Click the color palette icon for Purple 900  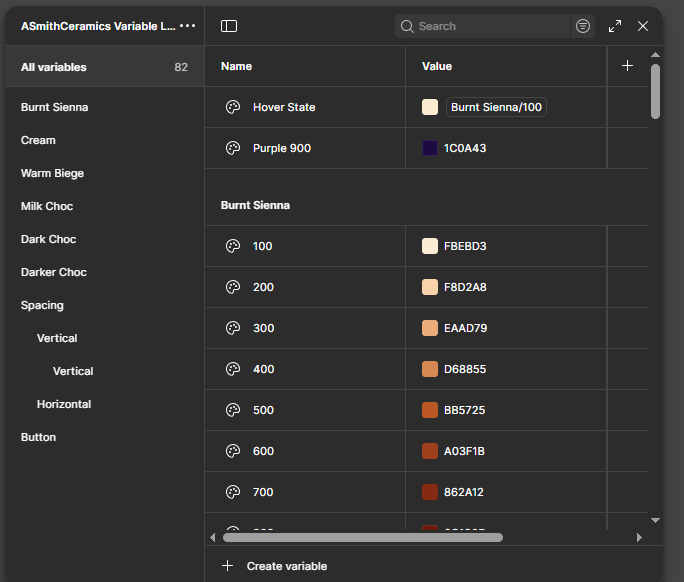[233, 148]
